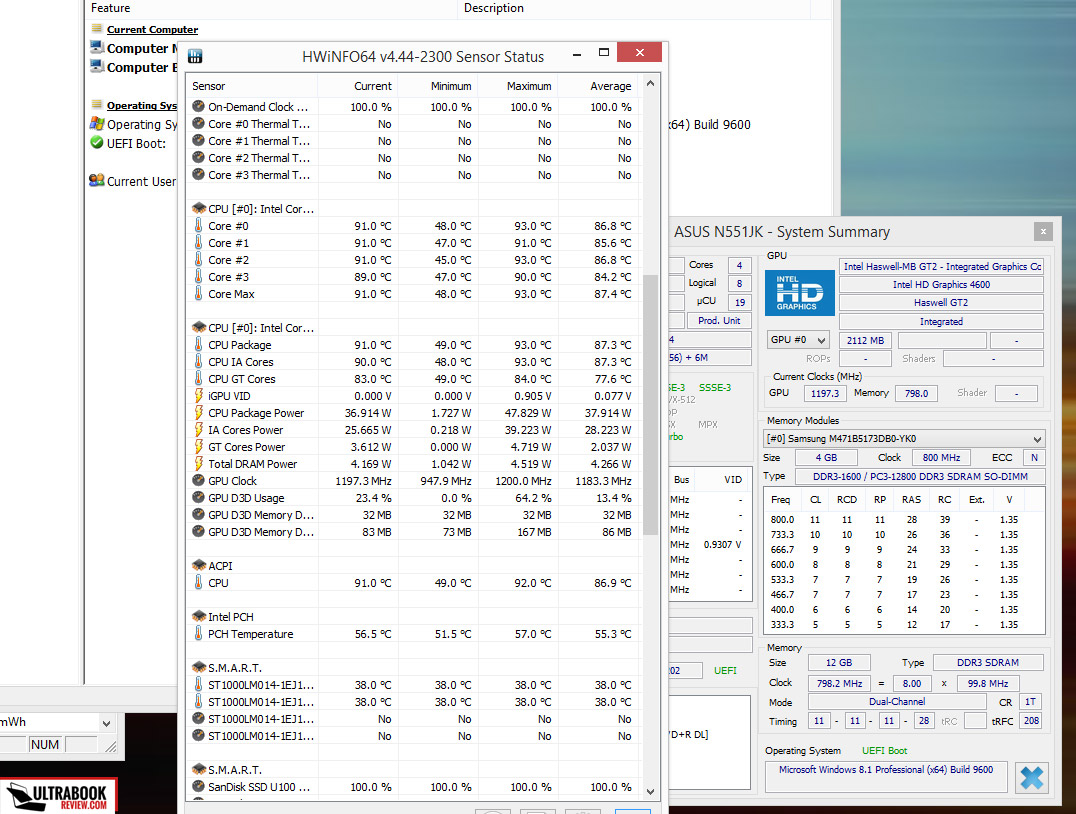Click the sensor list scroll down arrow
The height and width of the screenshot is (814, 1076).
(651, 791)
